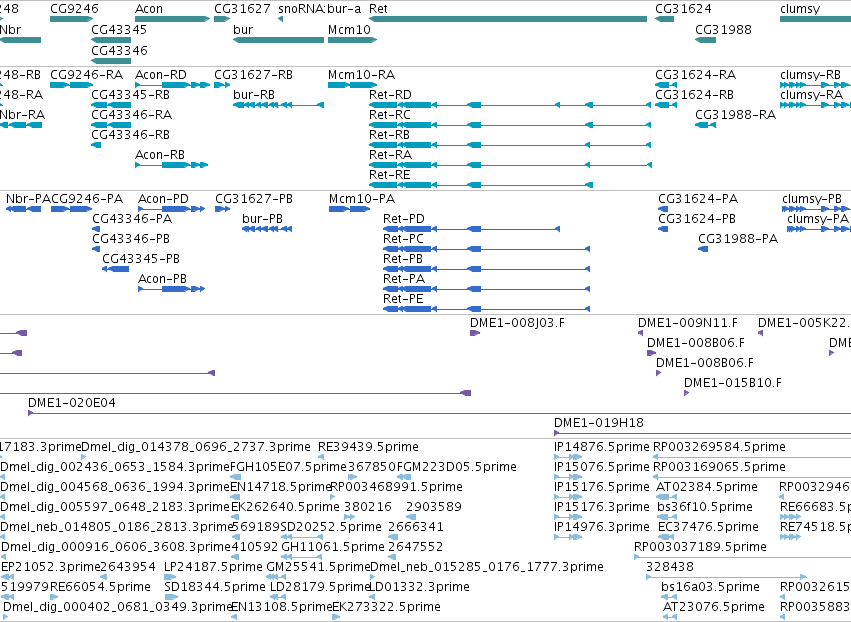Select transcript CG31624-RB

(695, 94)
